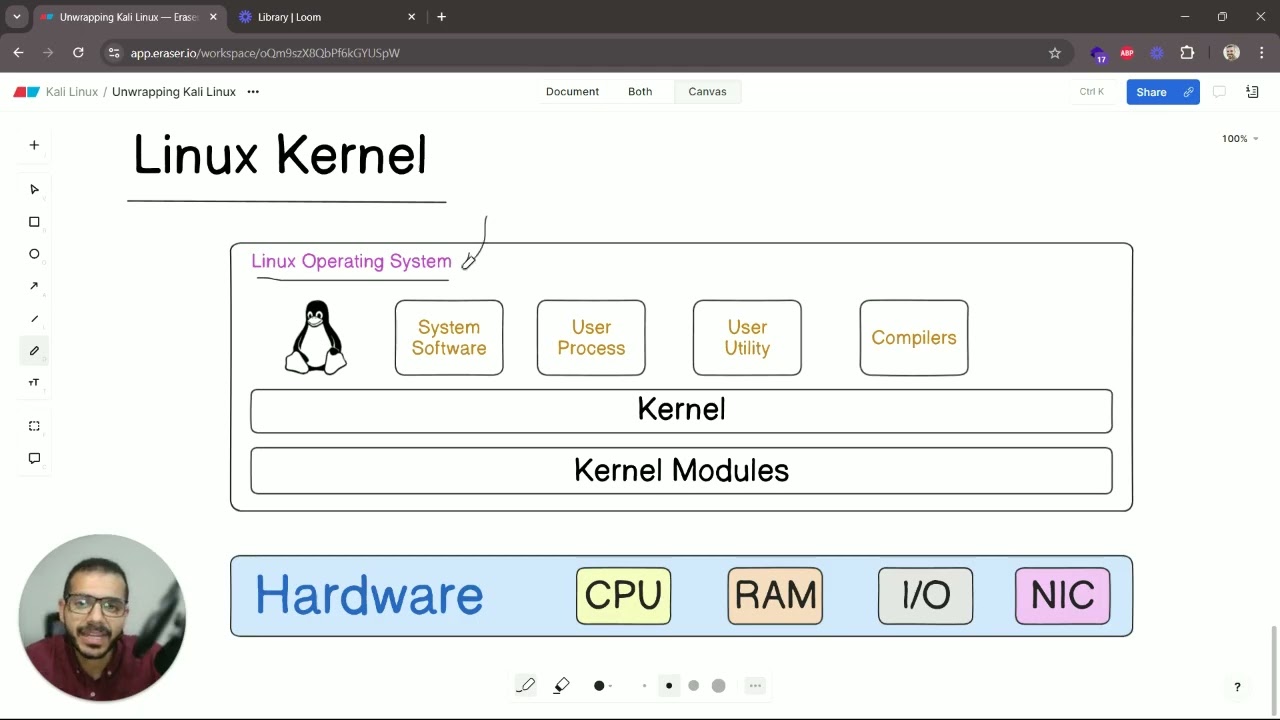
Task: Choose the pen in bottom drawing bar
Action: [526, 685]
